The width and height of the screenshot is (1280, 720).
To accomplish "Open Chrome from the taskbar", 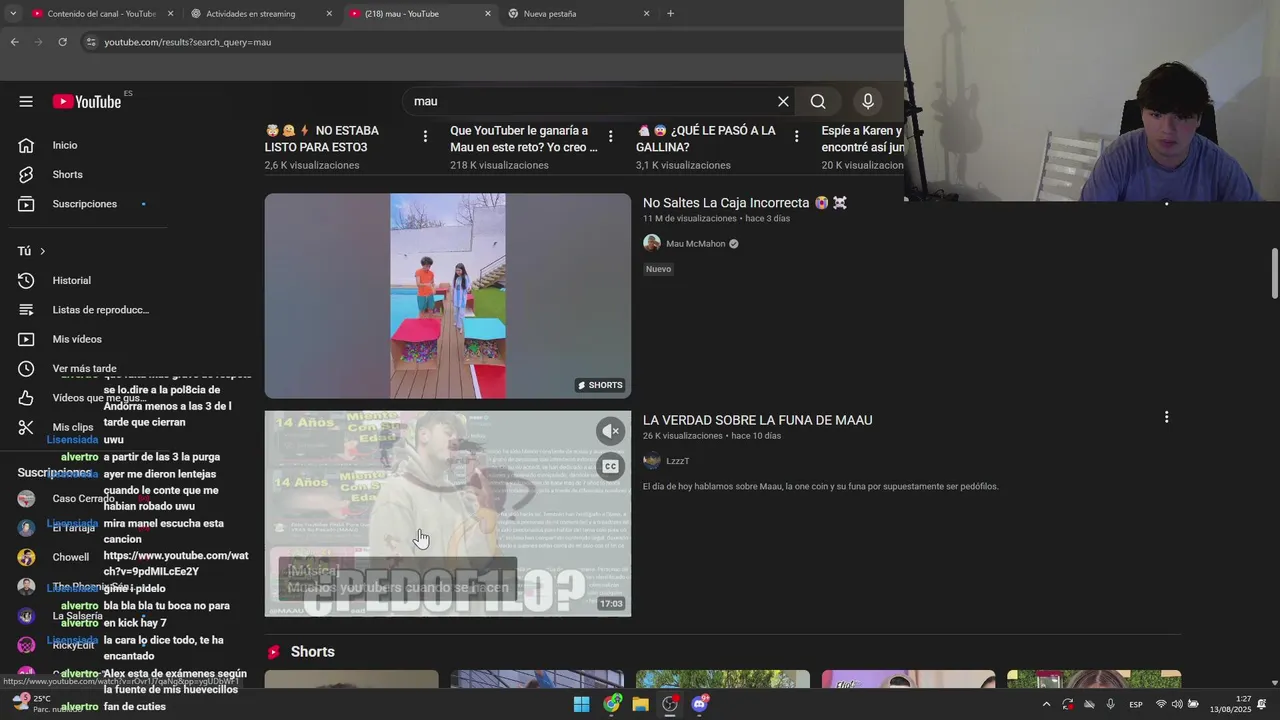I will (x=611, y=704).
